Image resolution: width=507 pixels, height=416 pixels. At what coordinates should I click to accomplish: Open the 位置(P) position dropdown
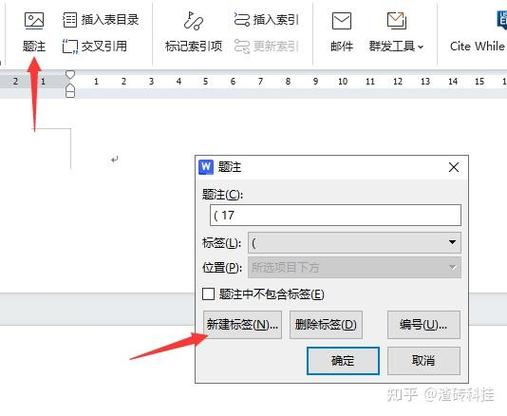click(x=355, y=267)
